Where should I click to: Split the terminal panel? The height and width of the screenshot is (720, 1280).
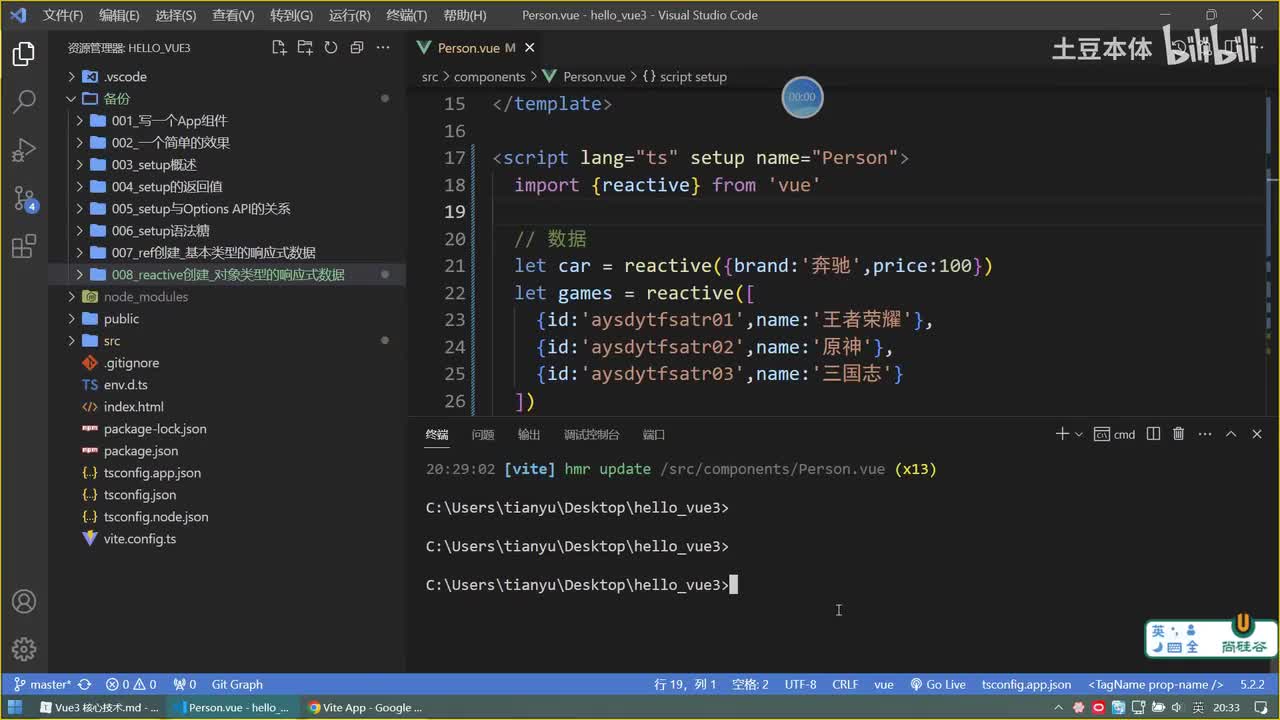(x=1153, y=434)
